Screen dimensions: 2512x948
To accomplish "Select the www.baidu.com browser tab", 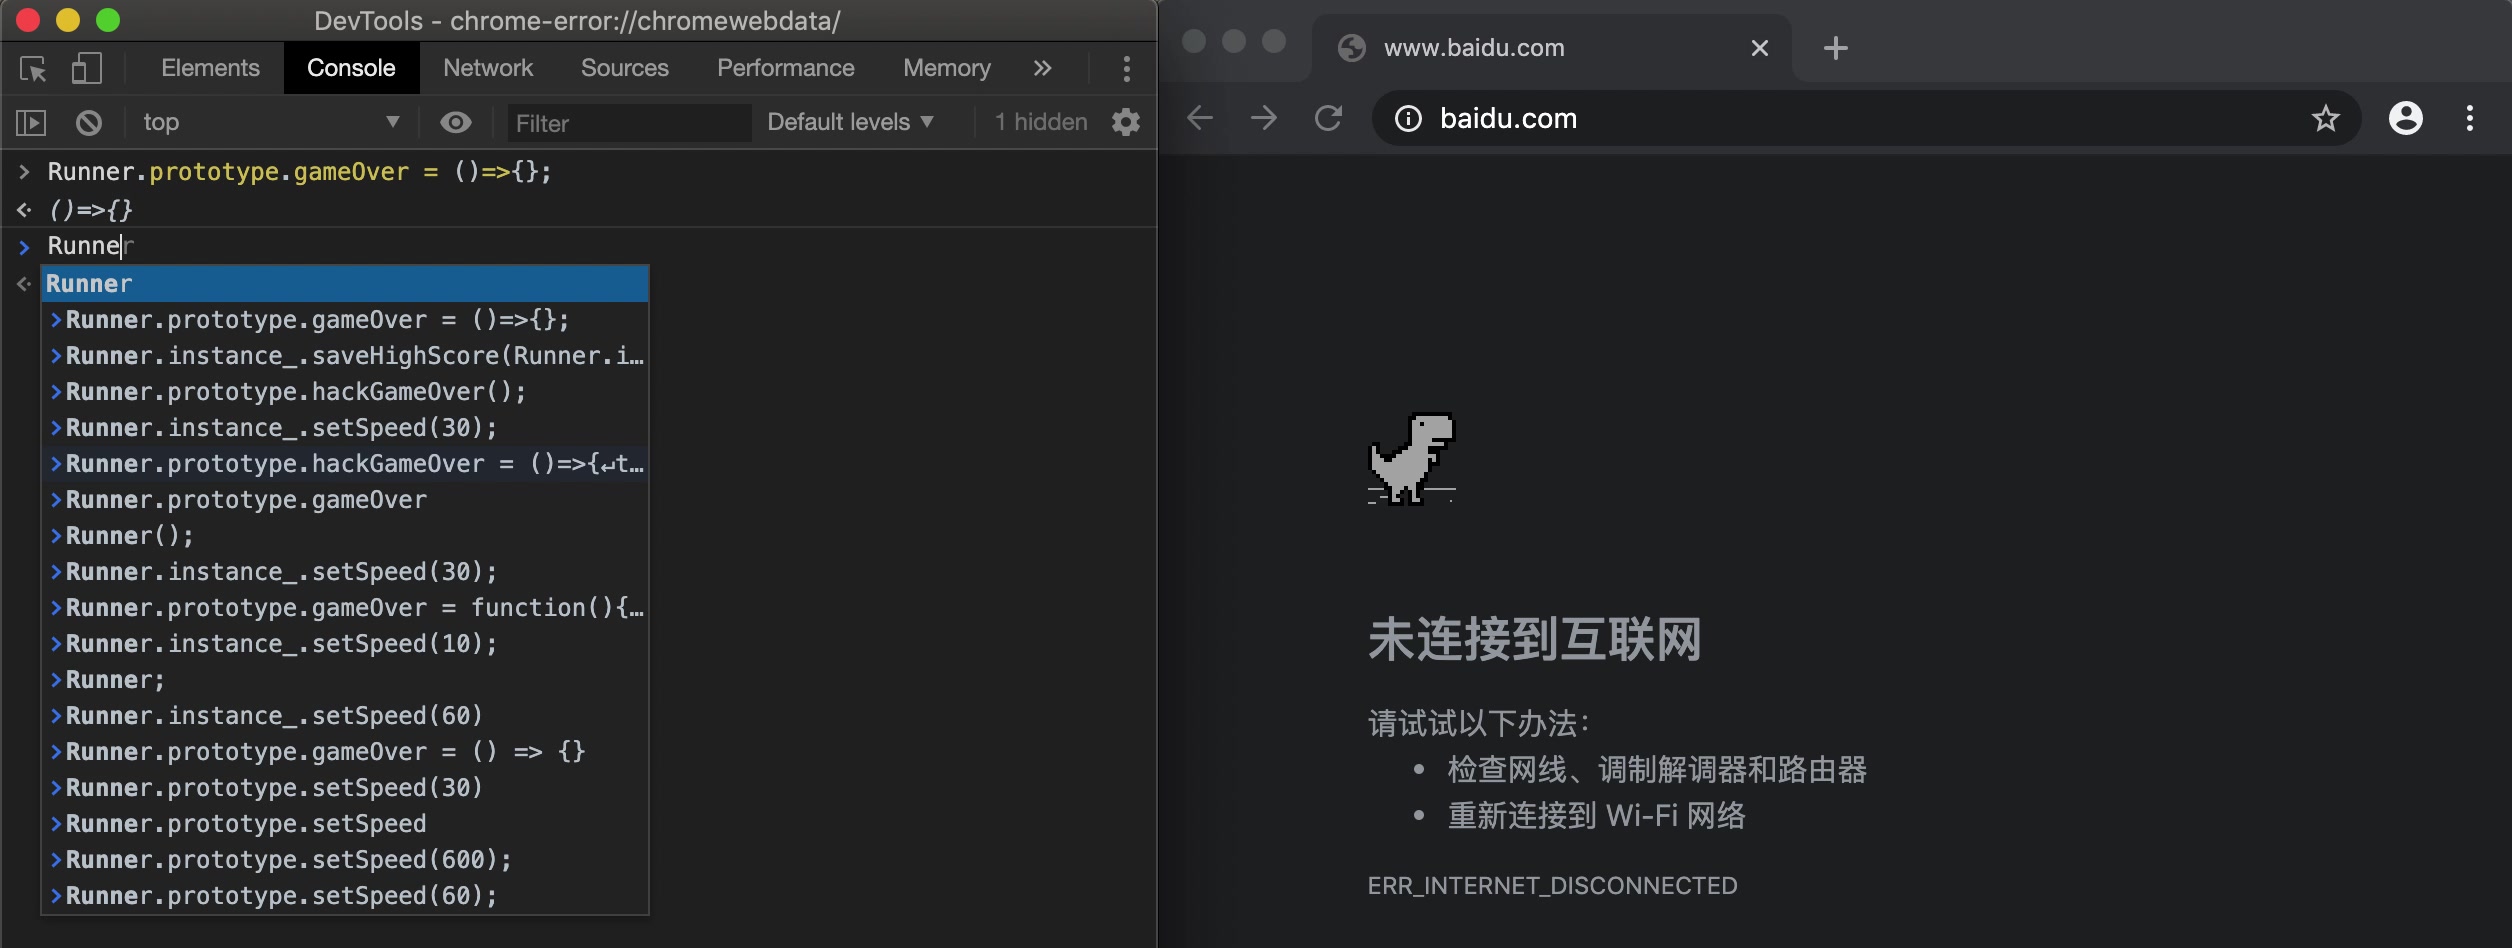I will [x=1552, y=48].
